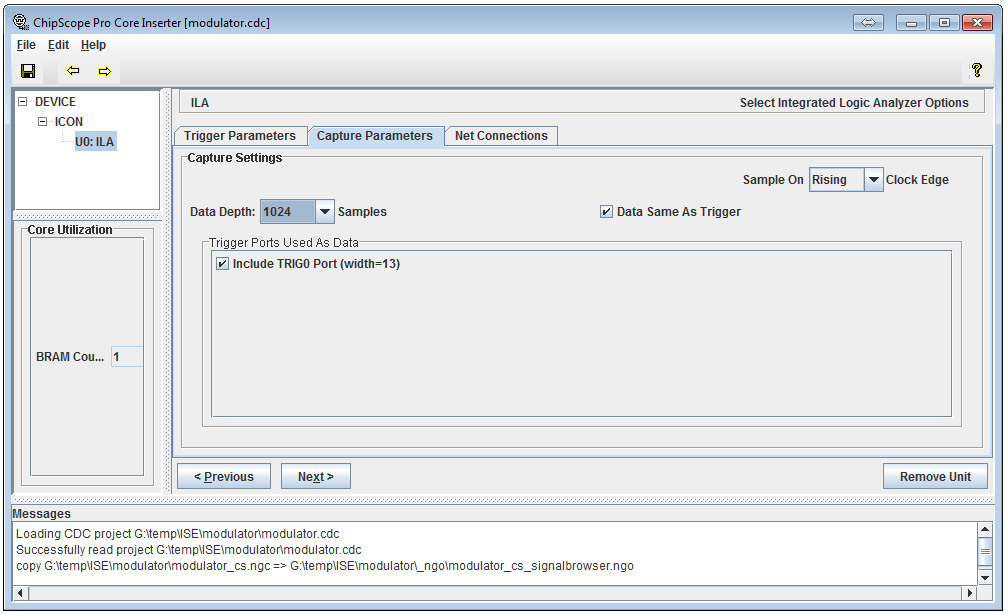
Task: Click the yellow forward arrow icon
Action: click(x=105, y=71)
